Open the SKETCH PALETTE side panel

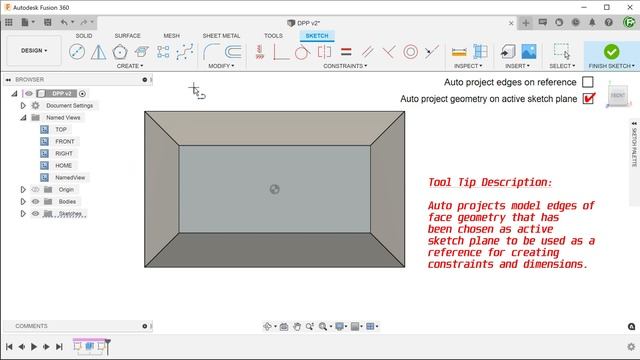click(634, 147)
